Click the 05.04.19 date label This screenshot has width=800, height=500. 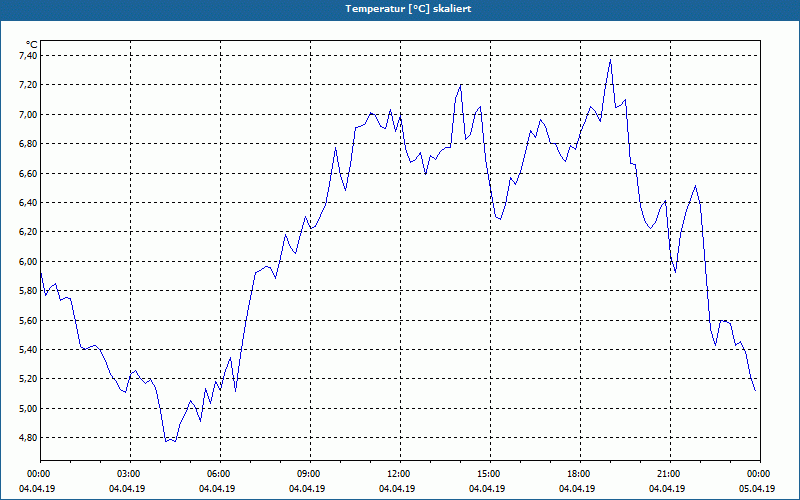coord(757,489)
